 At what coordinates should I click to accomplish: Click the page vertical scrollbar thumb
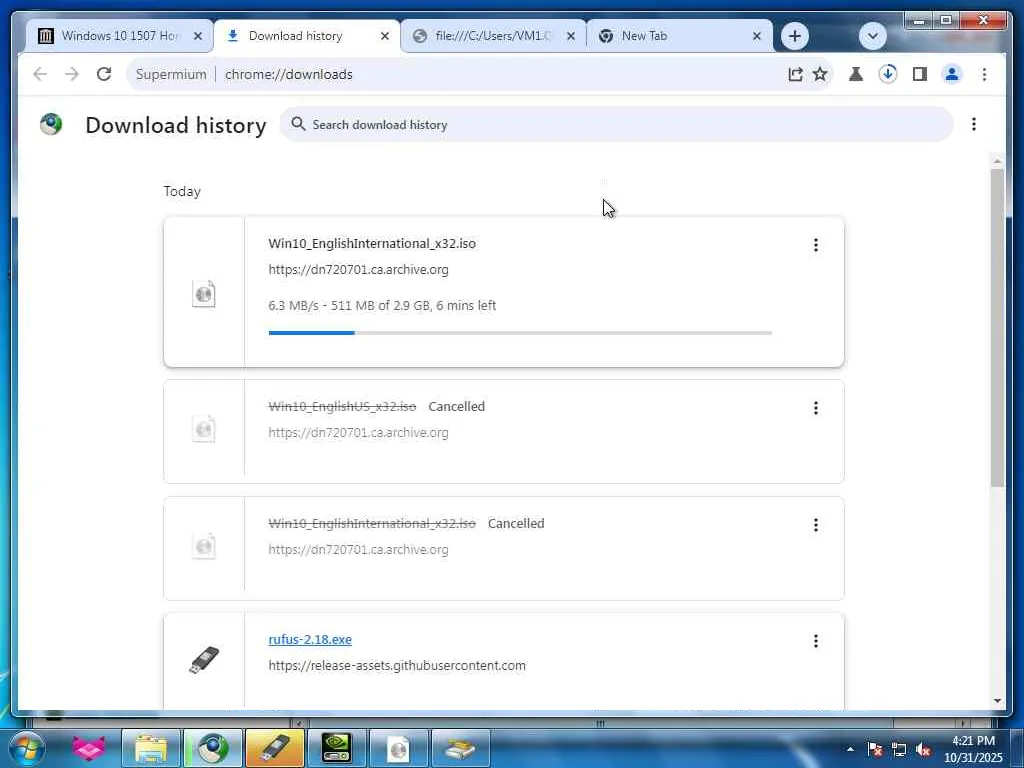click(997, 328)
